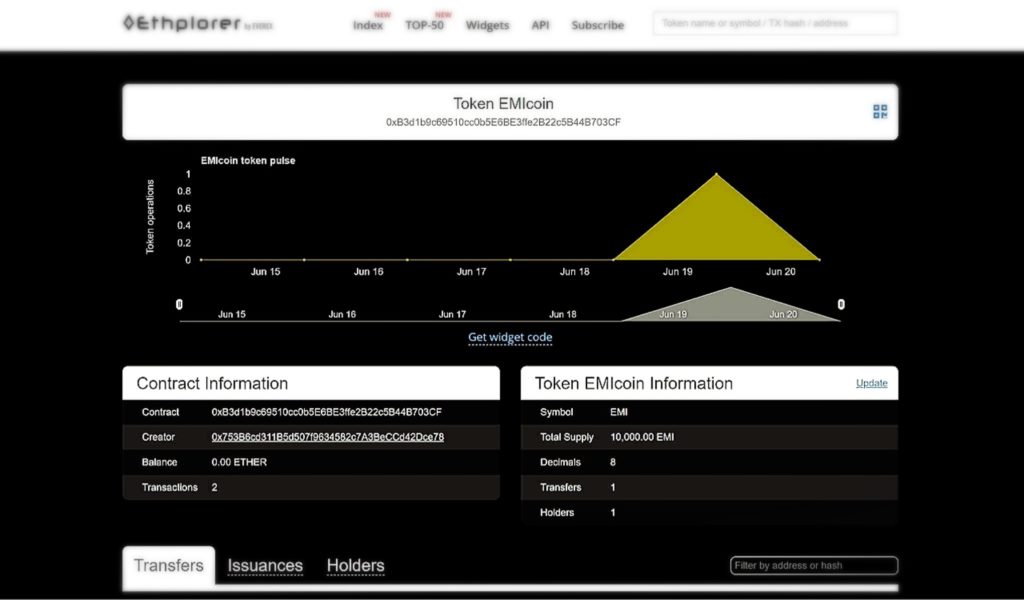Viewport: 1024px width, 600px height.
Task: Click Update in Token EMIcoin Information
Action: (x=872, y=383)
